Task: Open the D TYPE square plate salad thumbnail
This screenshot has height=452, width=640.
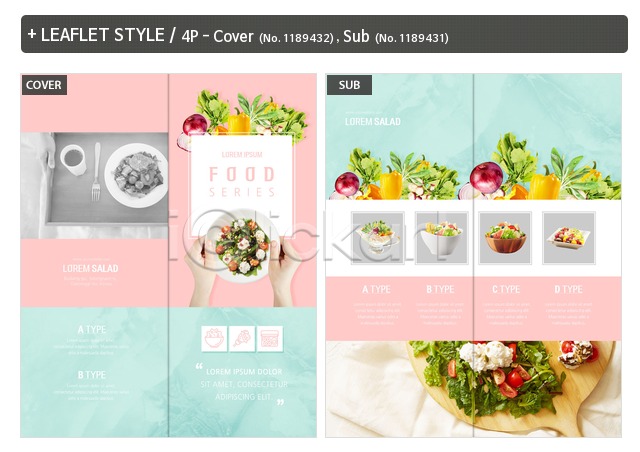Action: click(x=569, y=238)
